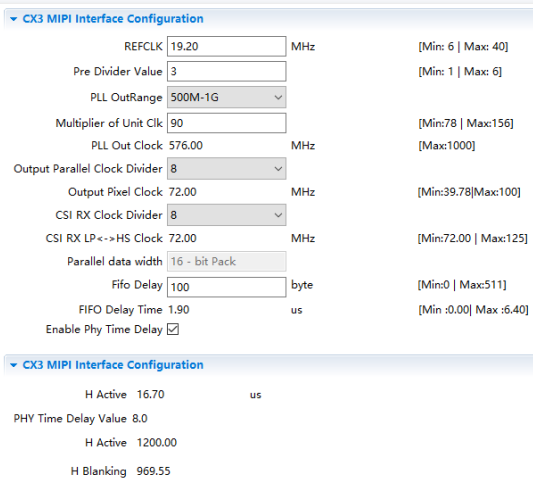
Task: Click the Pre Divider Value field
Action: click(x=226, y=71)
